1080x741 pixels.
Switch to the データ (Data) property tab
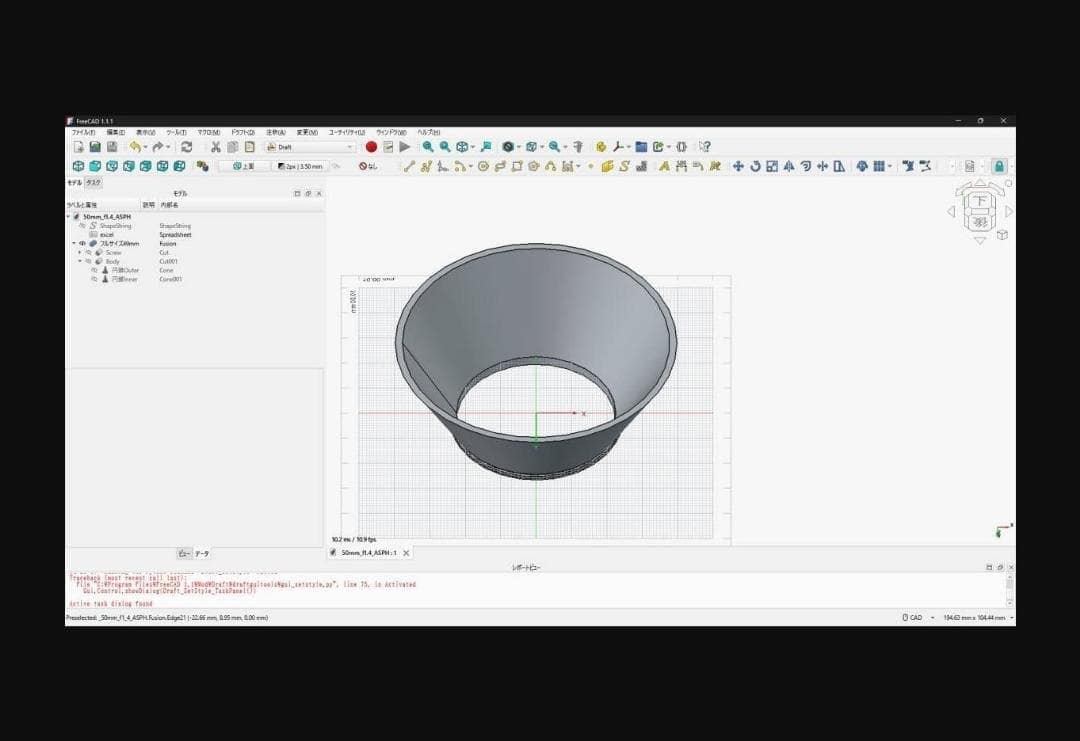pyautogui.click(x=202, y=554)
